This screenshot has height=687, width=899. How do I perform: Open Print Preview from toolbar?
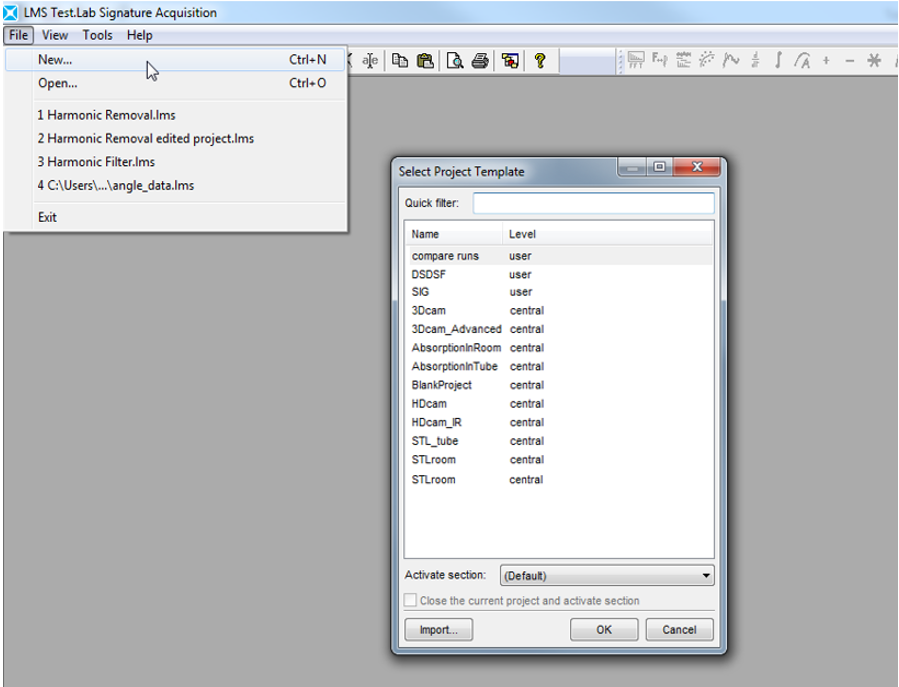[x=455, y=60]
